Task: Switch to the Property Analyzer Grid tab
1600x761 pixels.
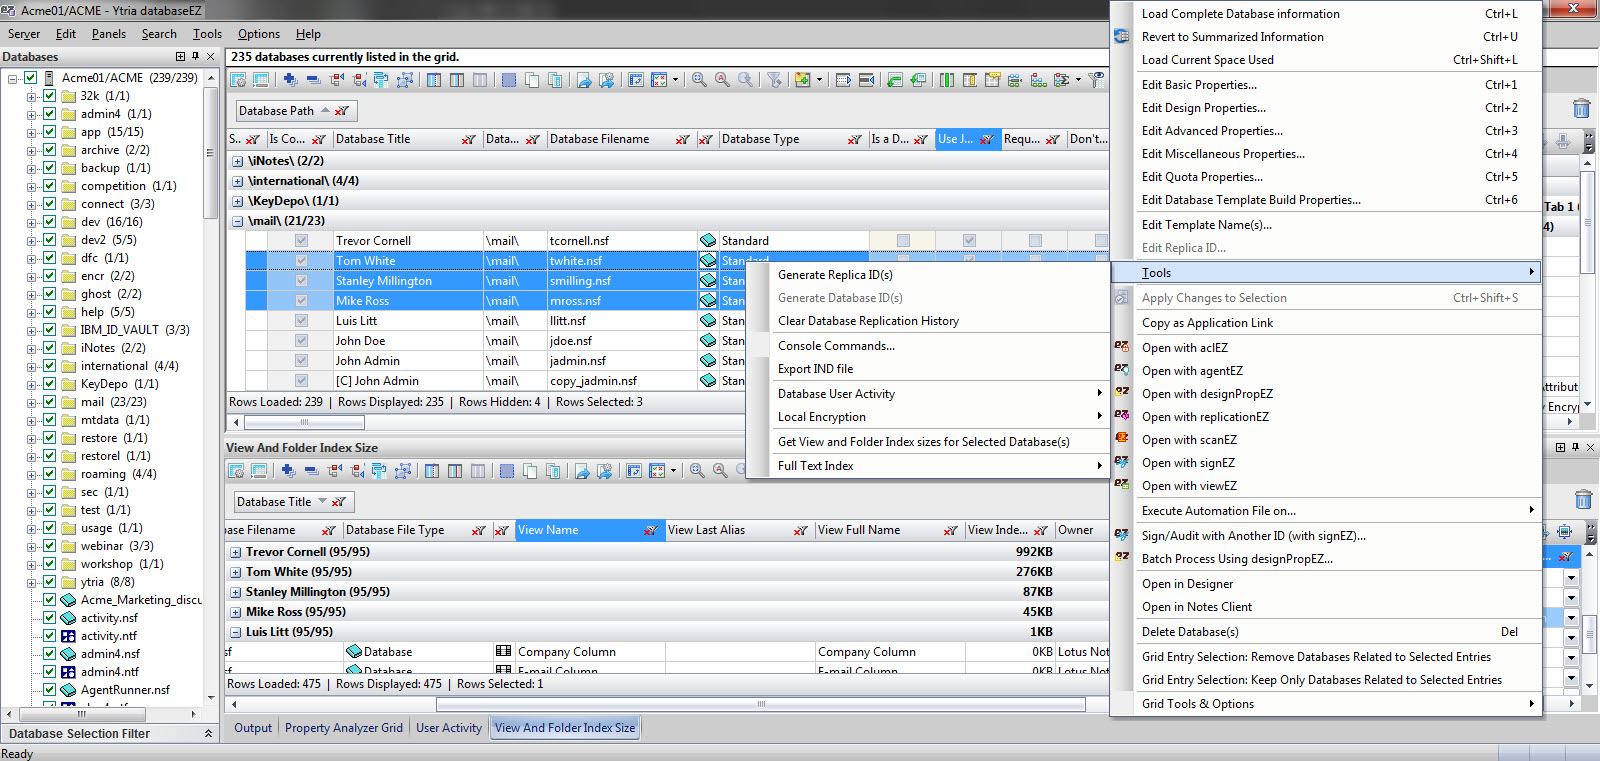Action: 344,728
